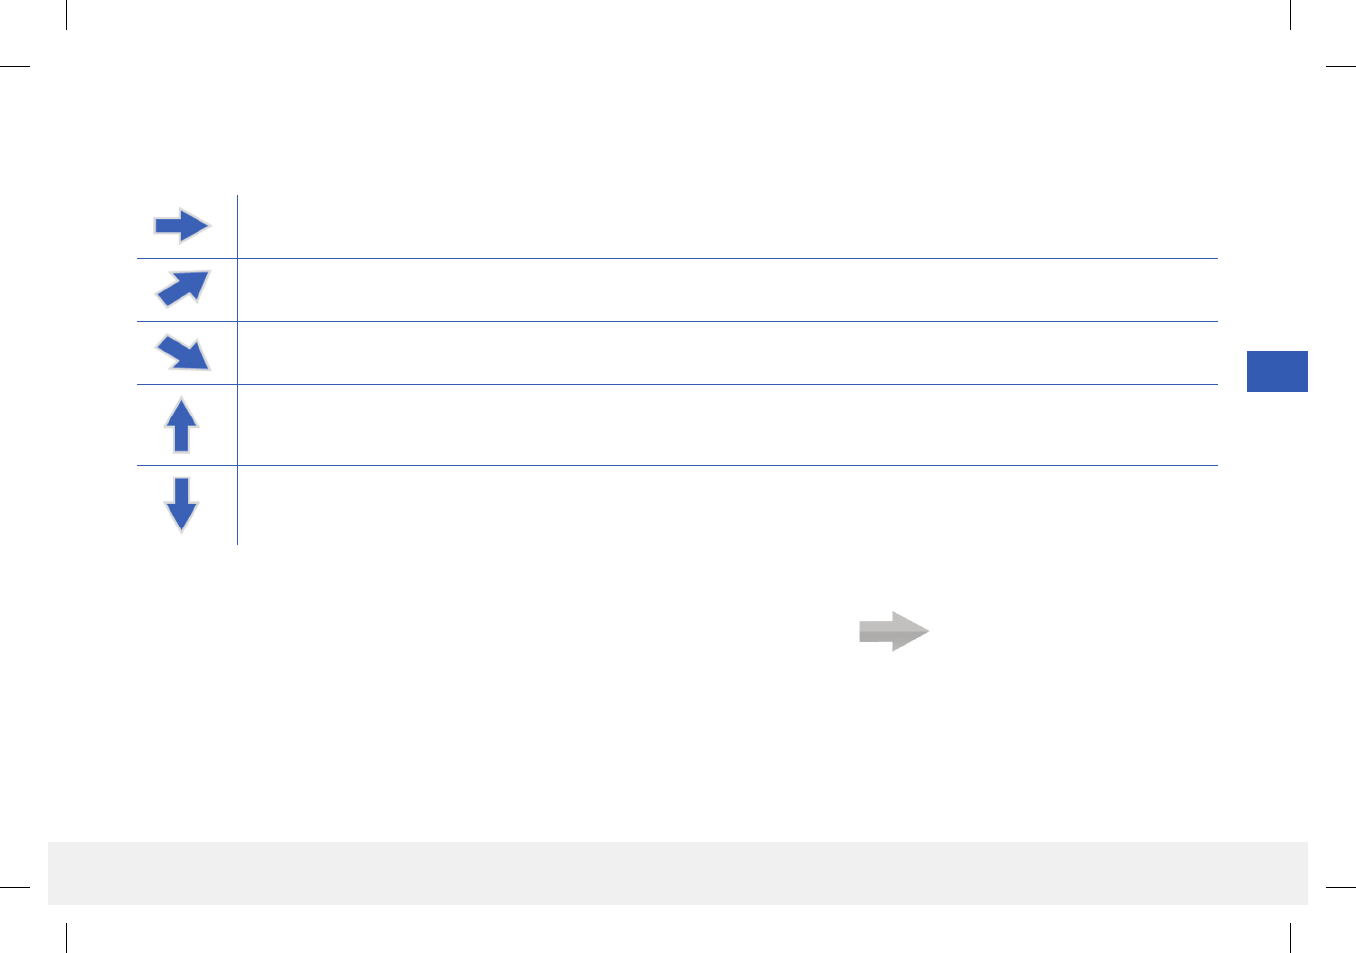Click the empty cell beside the up arrow
Viewport: 1356px width, 953px height.
tap(728, 425)
